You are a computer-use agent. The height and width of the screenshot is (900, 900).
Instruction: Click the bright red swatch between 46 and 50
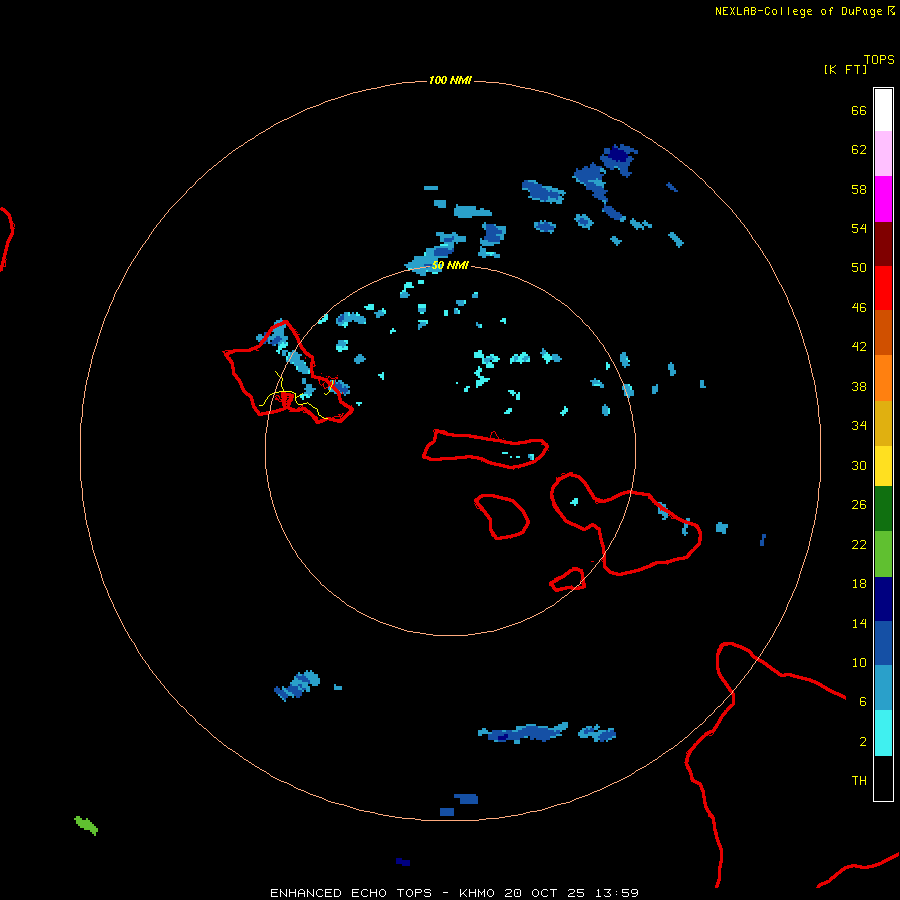point(883,288)
